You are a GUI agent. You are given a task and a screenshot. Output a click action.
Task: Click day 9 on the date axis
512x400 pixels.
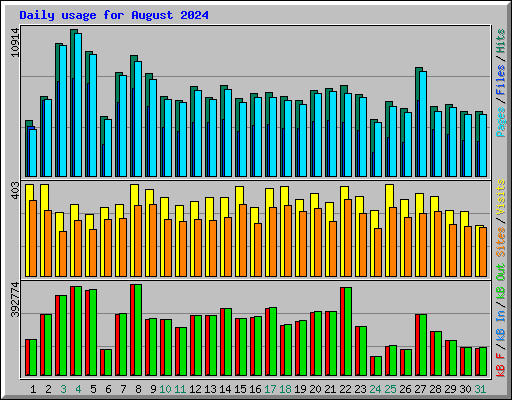point(153,389)
